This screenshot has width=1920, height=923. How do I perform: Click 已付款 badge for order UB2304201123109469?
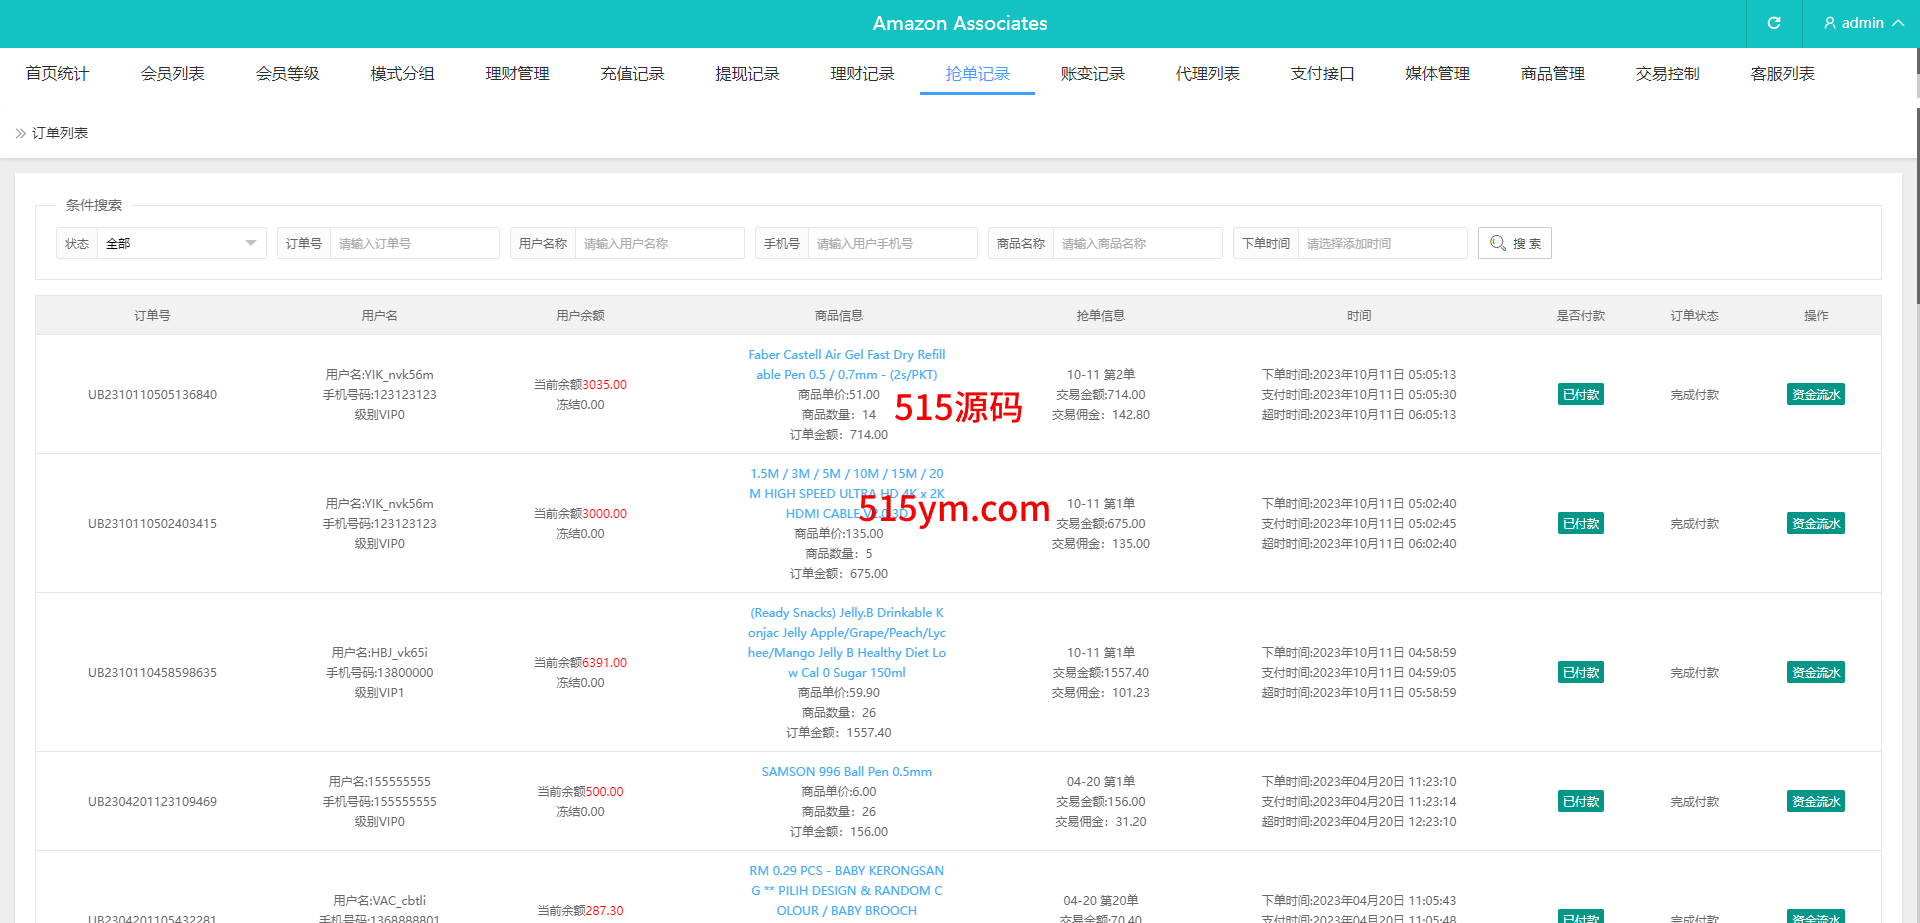click(1580, 801)
